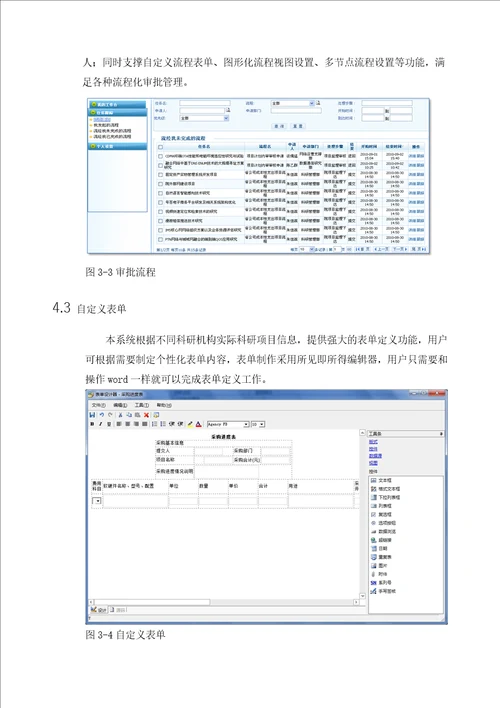Viewport: 500px width, 708px height.
Task: Click the Copy icon in designer toolbar
Action: [129, 415]
